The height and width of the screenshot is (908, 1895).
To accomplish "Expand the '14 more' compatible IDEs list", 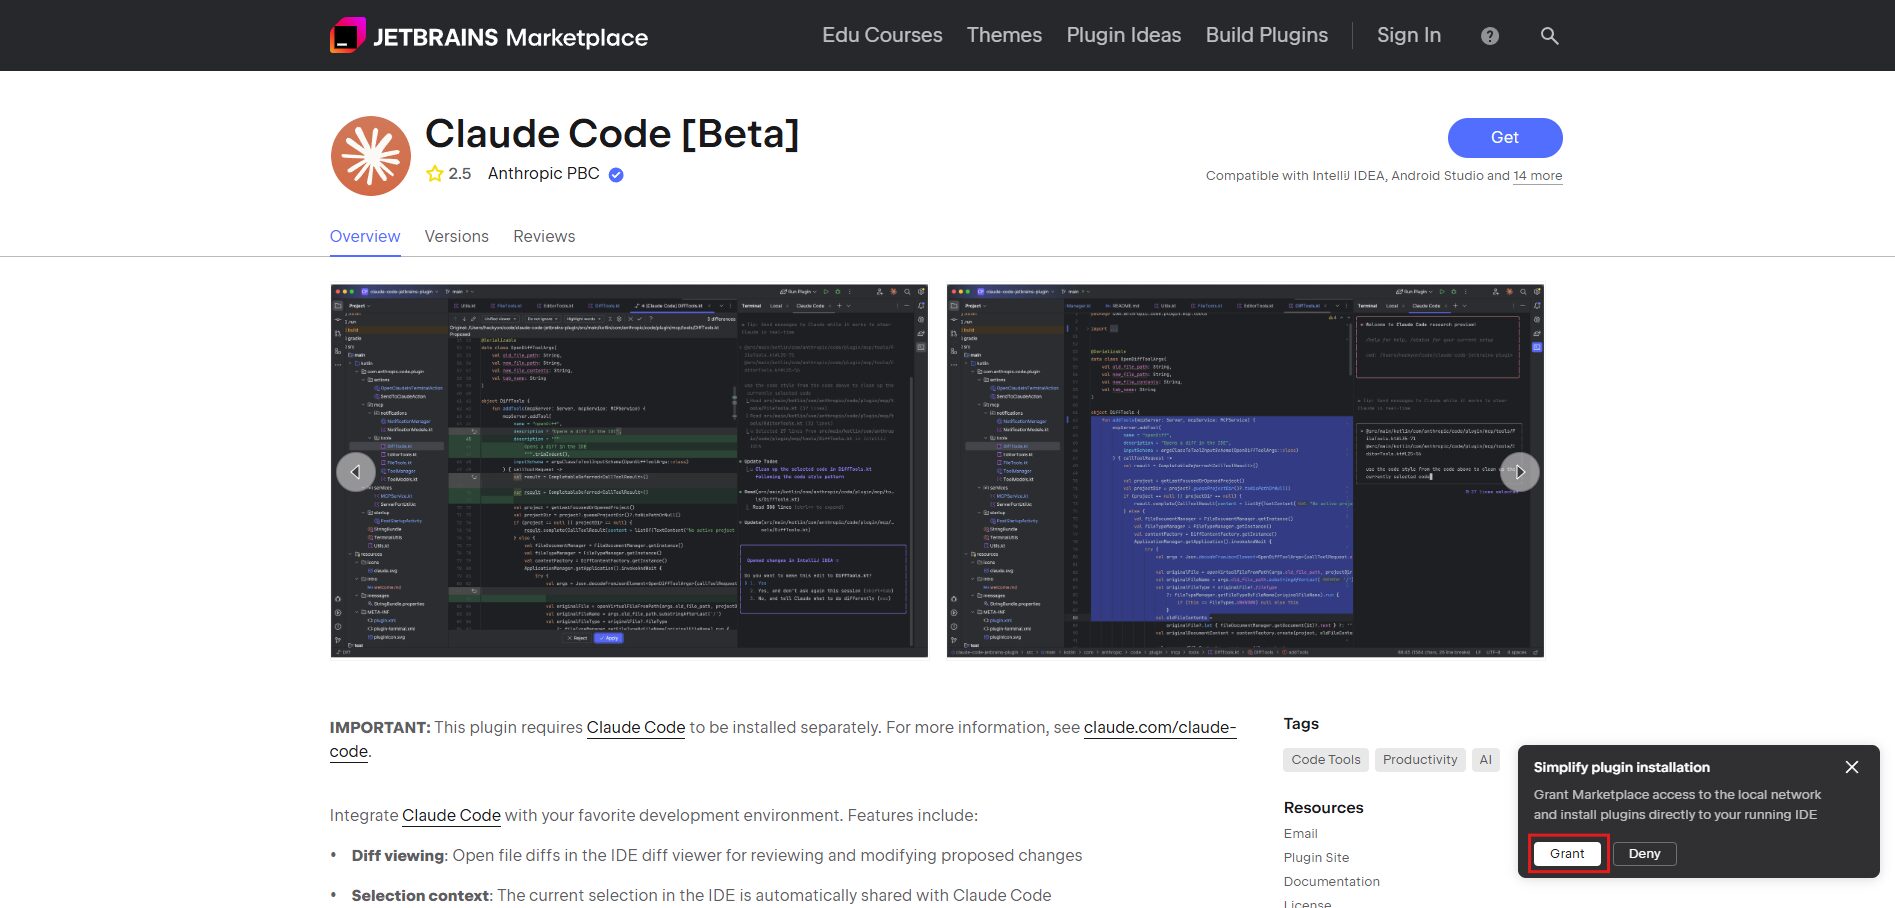I will pyautogui.click(x=1537, y=176).
